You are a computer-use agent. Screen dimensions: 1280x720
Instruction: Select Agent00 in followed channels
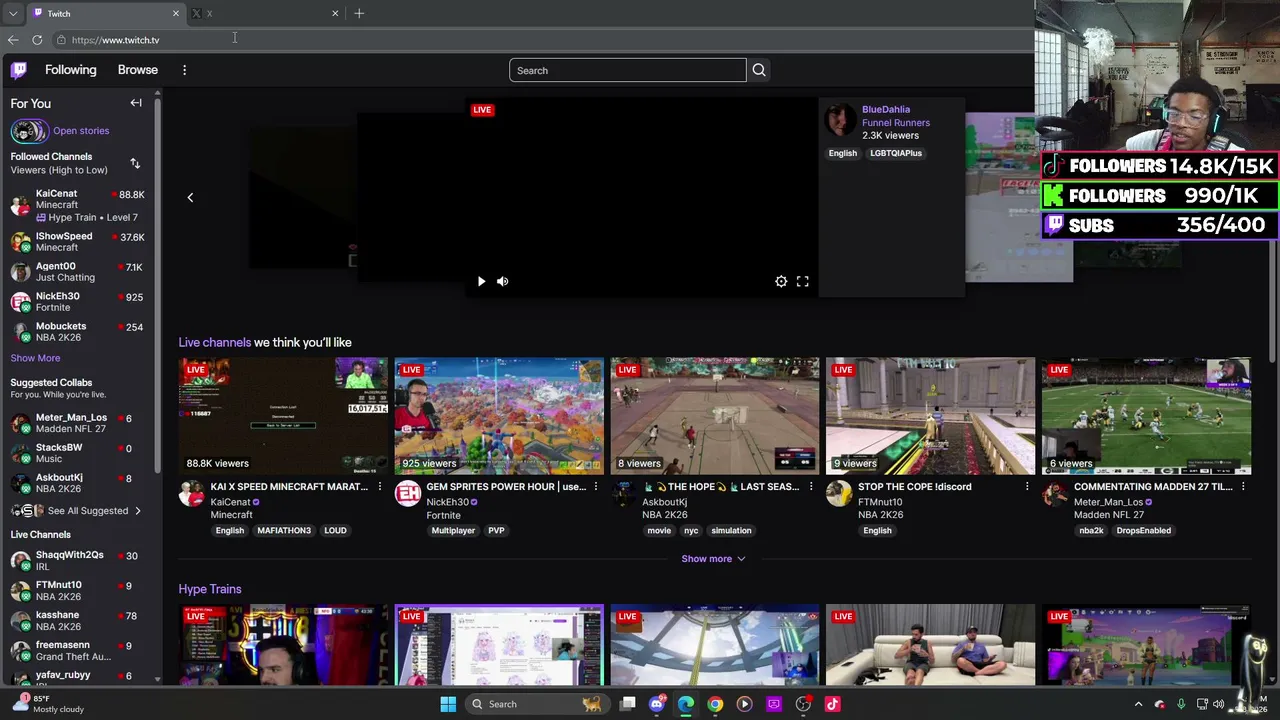tap(78, 272)
